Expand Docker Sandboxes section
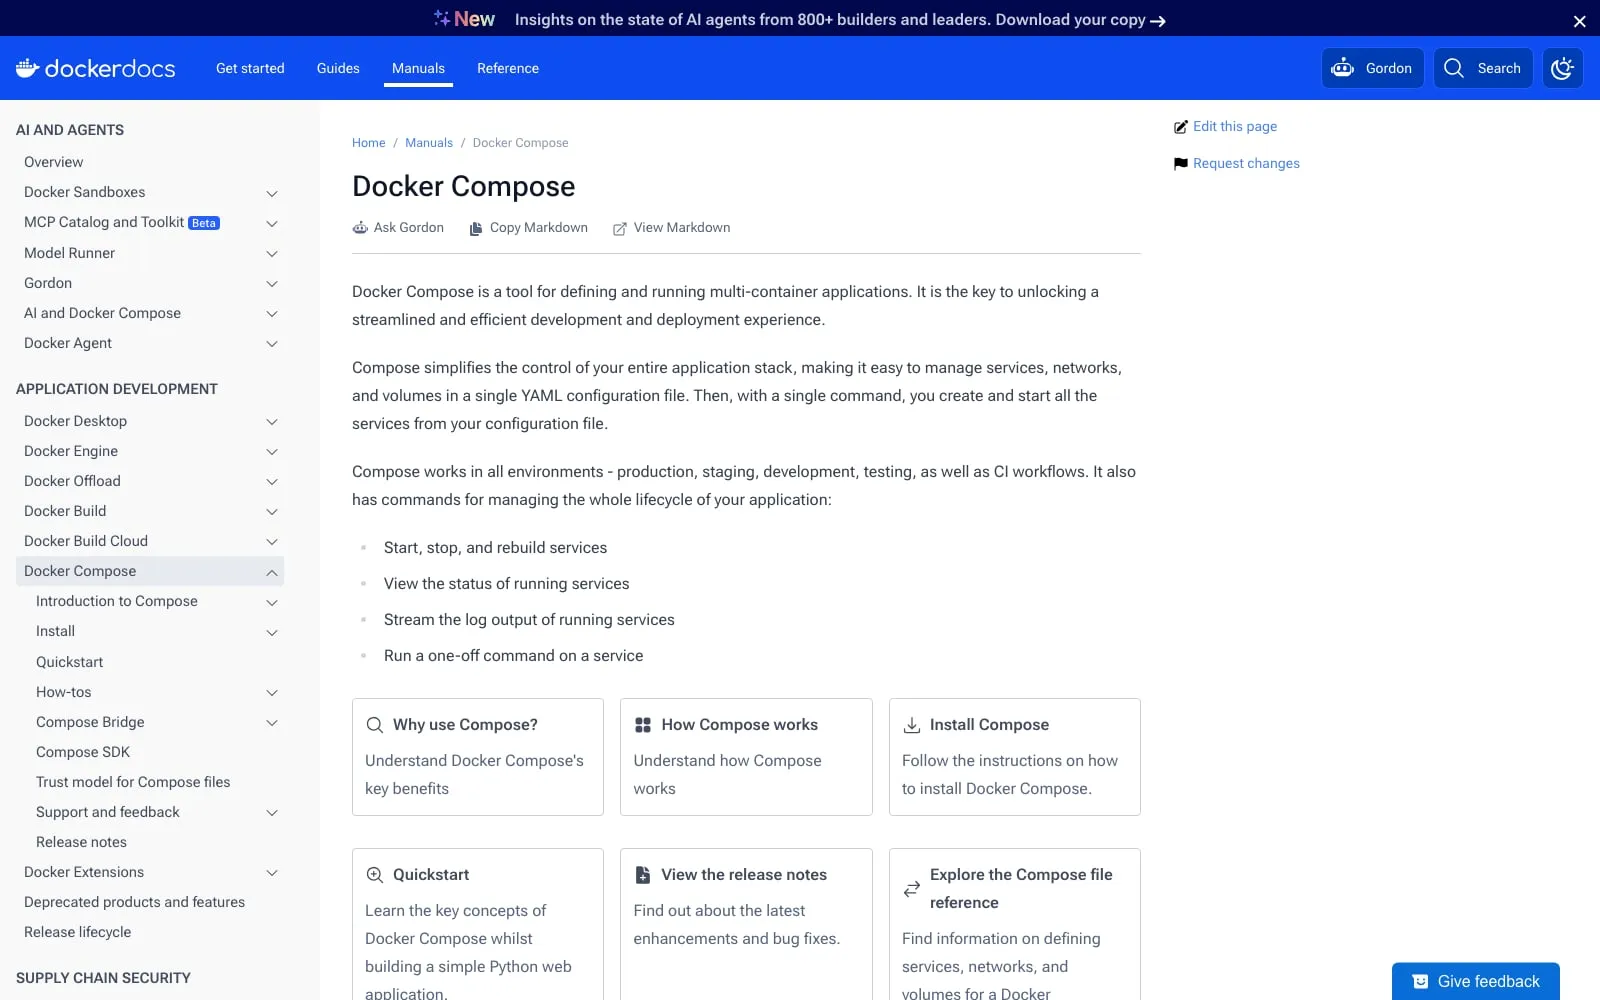Viewport: 1600px width, 1000px height. pos(271,193)
